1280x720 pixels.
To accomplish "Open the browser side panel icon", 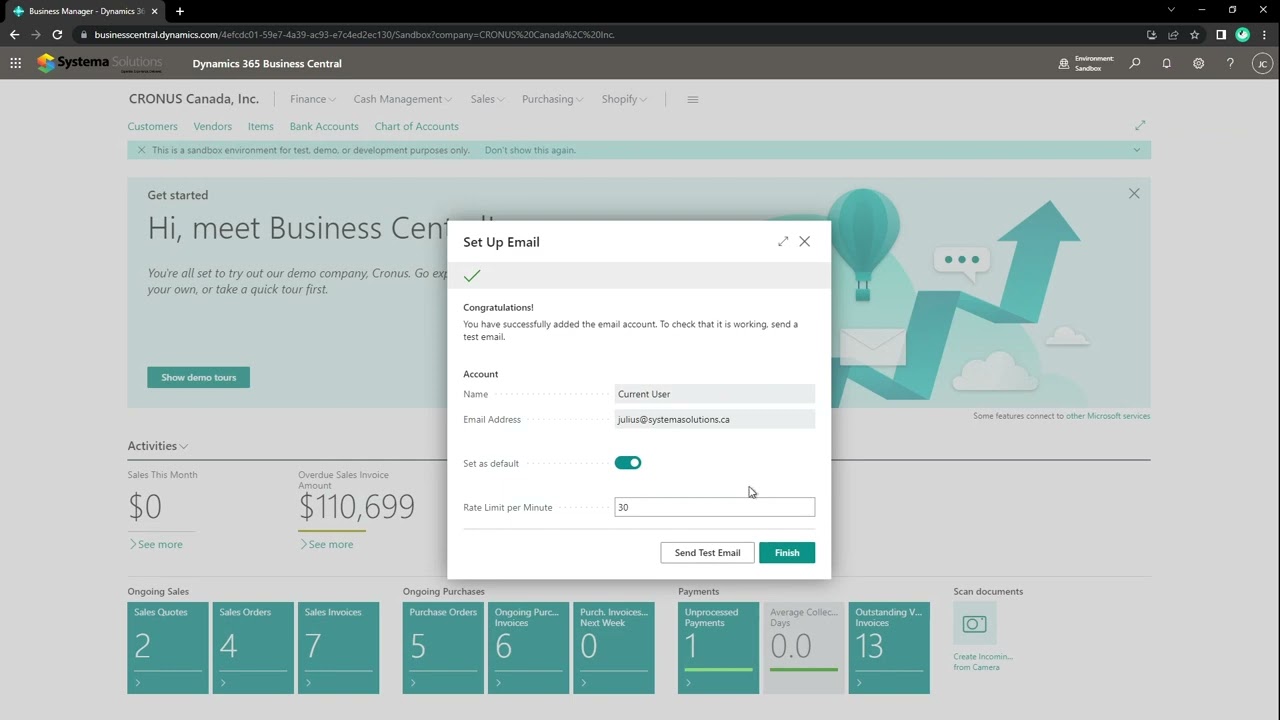I will point(1221,34).
